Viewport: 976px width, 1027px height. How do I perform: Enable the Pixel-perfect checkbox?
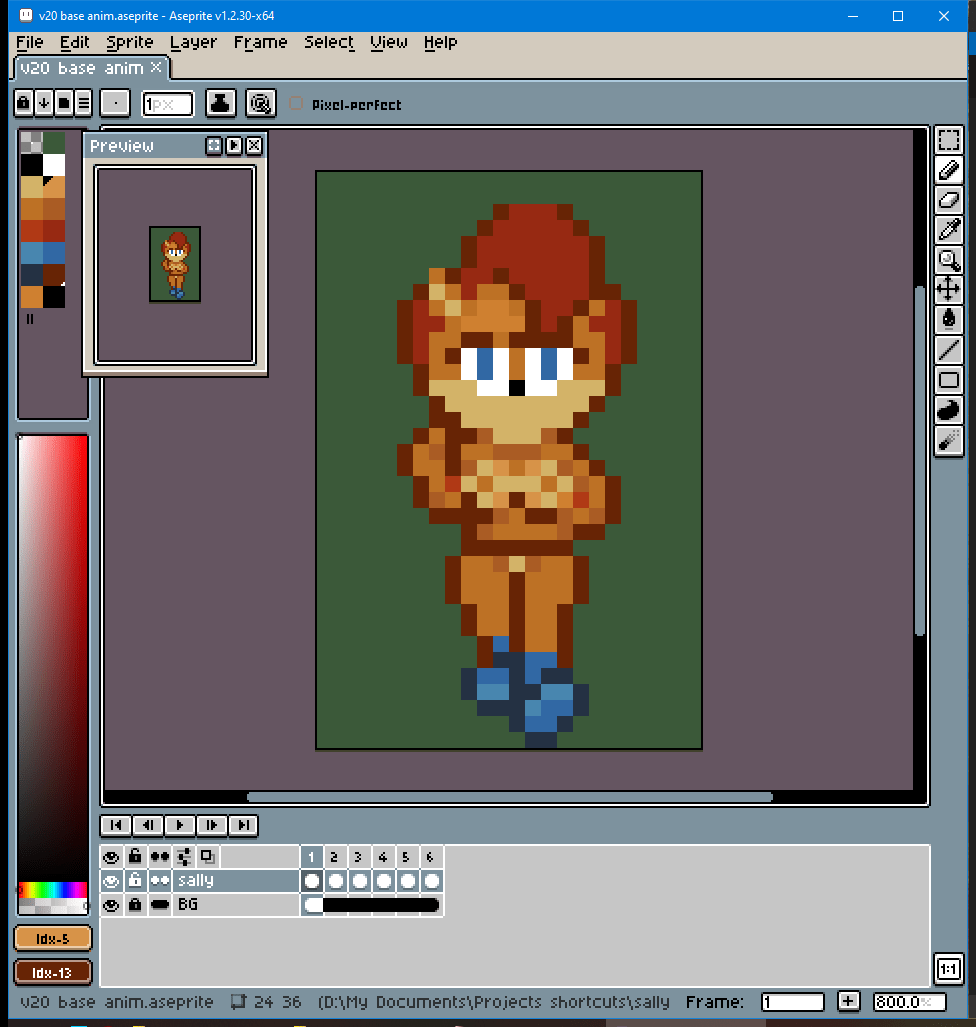pyautogui.click(x=296, y=104)
